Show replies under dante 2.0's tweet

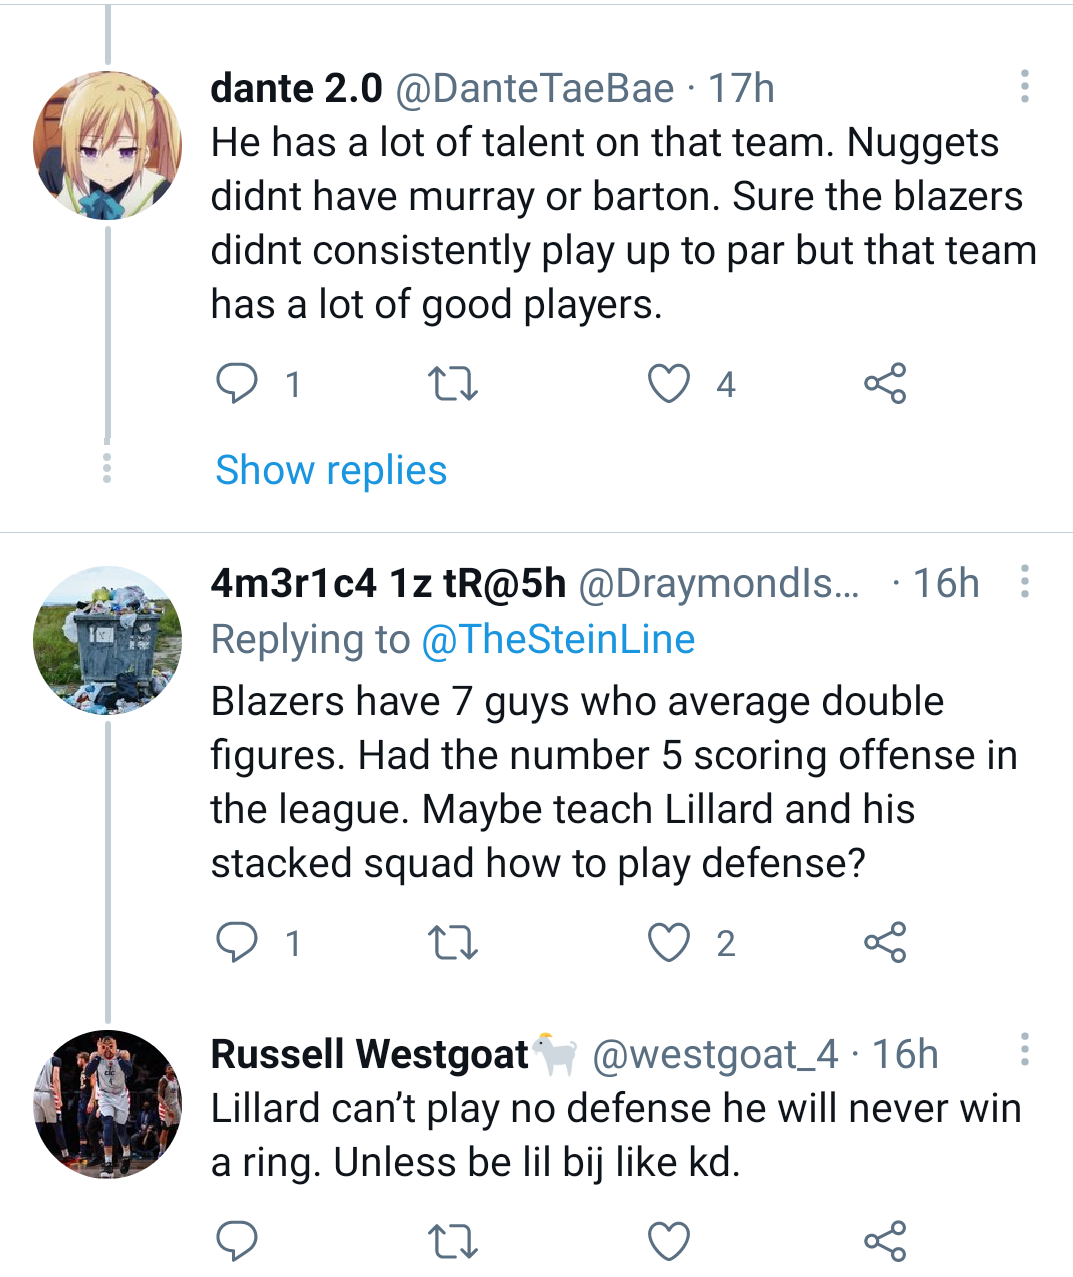(x=331, y=470)
